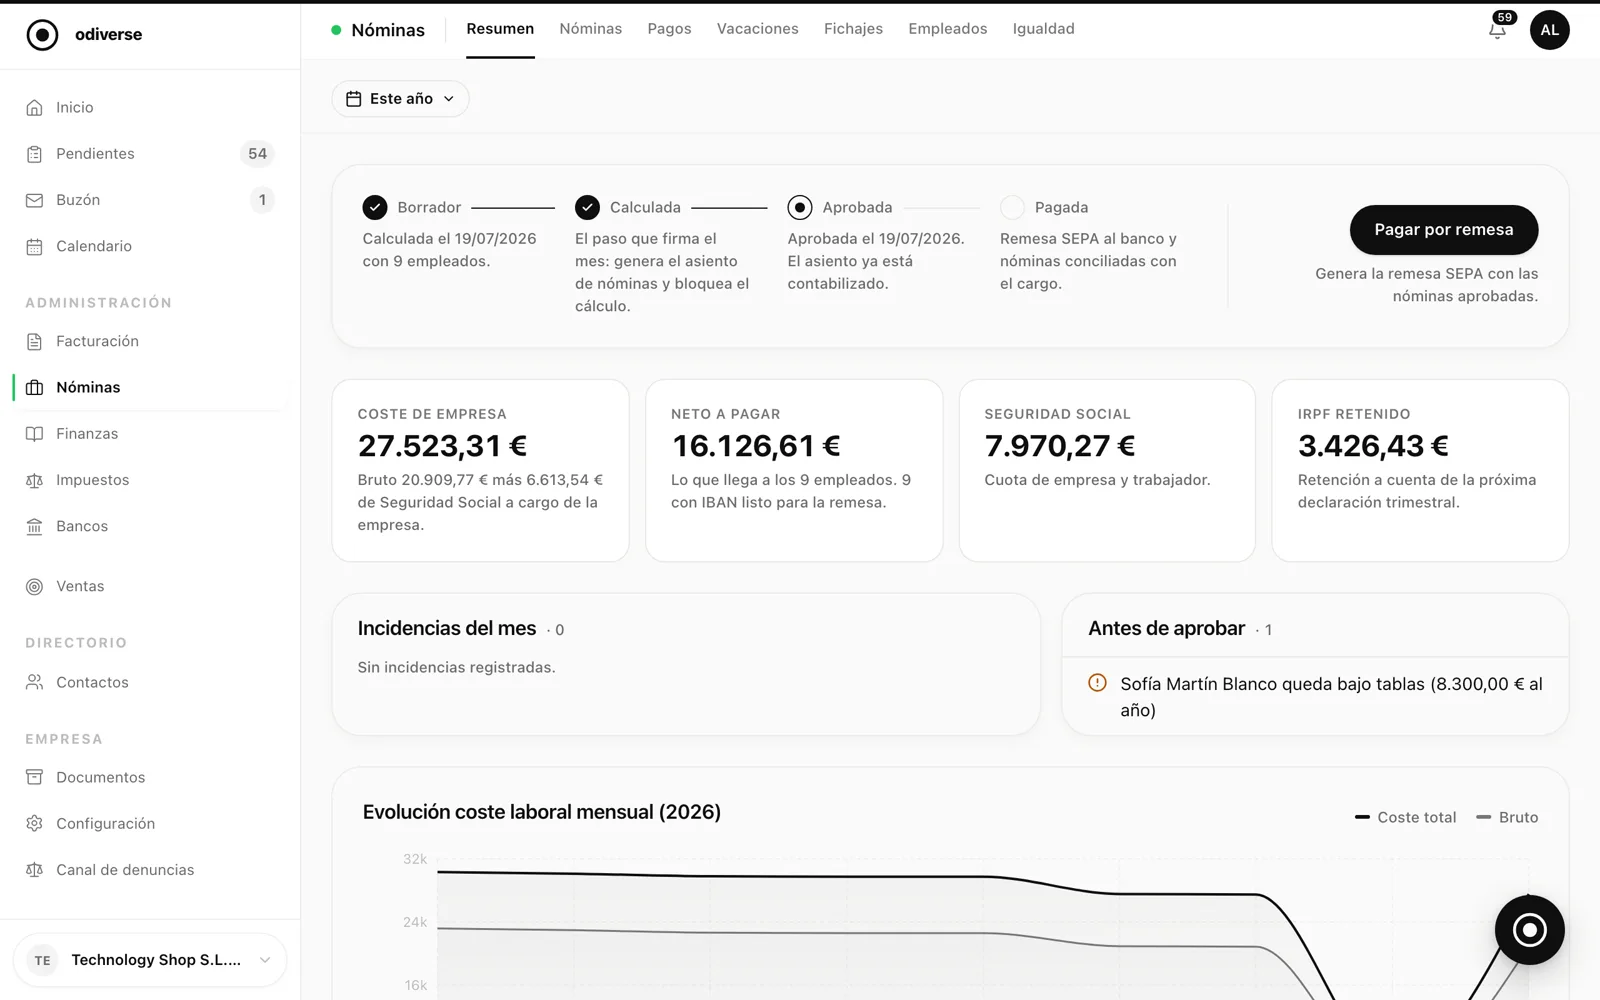The height and width of the screenshot is (1000, 1600).
Task: Open Impuestos scales icon
Action: coord(34,480)
